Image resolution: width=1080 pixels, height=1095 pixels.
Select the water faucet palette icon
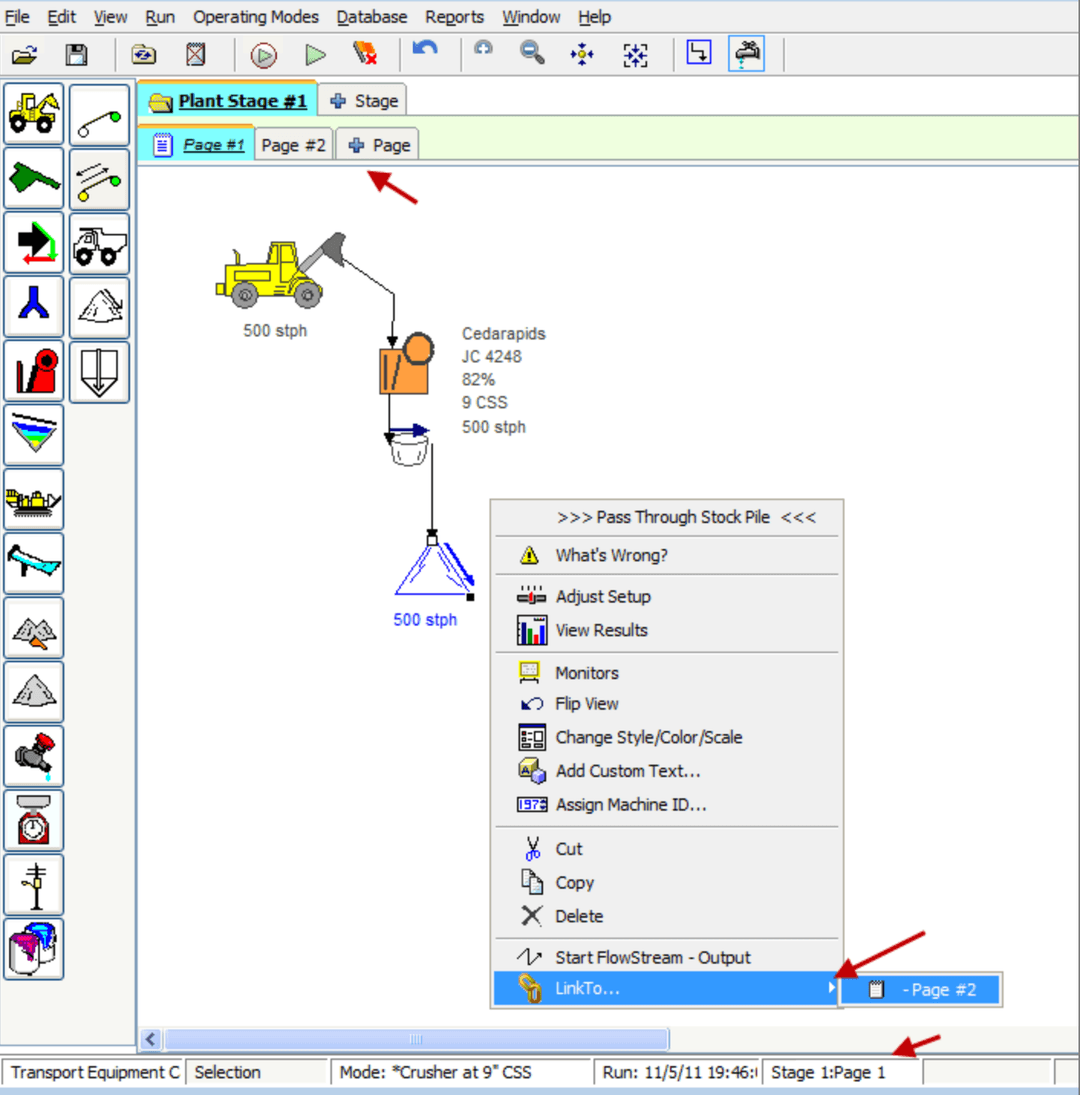pyautogui.click(x=34, y=756)
